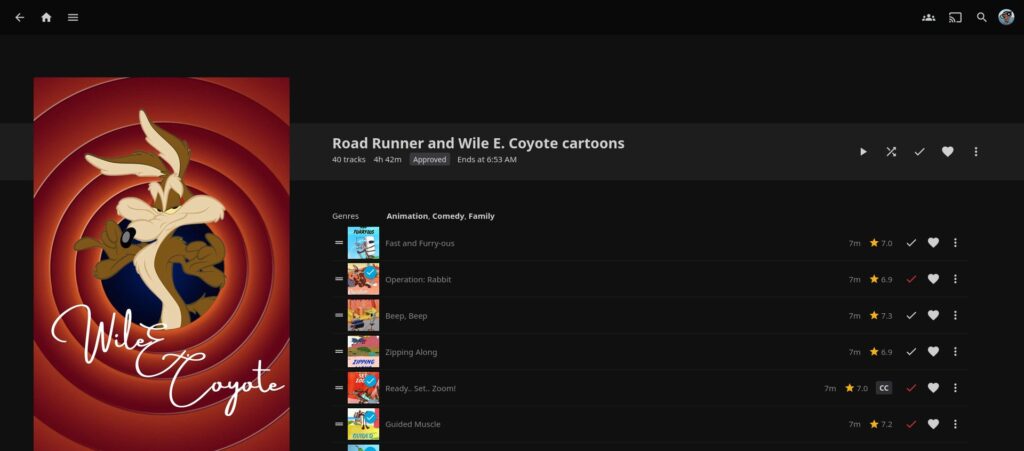Favorite Beep, Beep

pos(933,315)
